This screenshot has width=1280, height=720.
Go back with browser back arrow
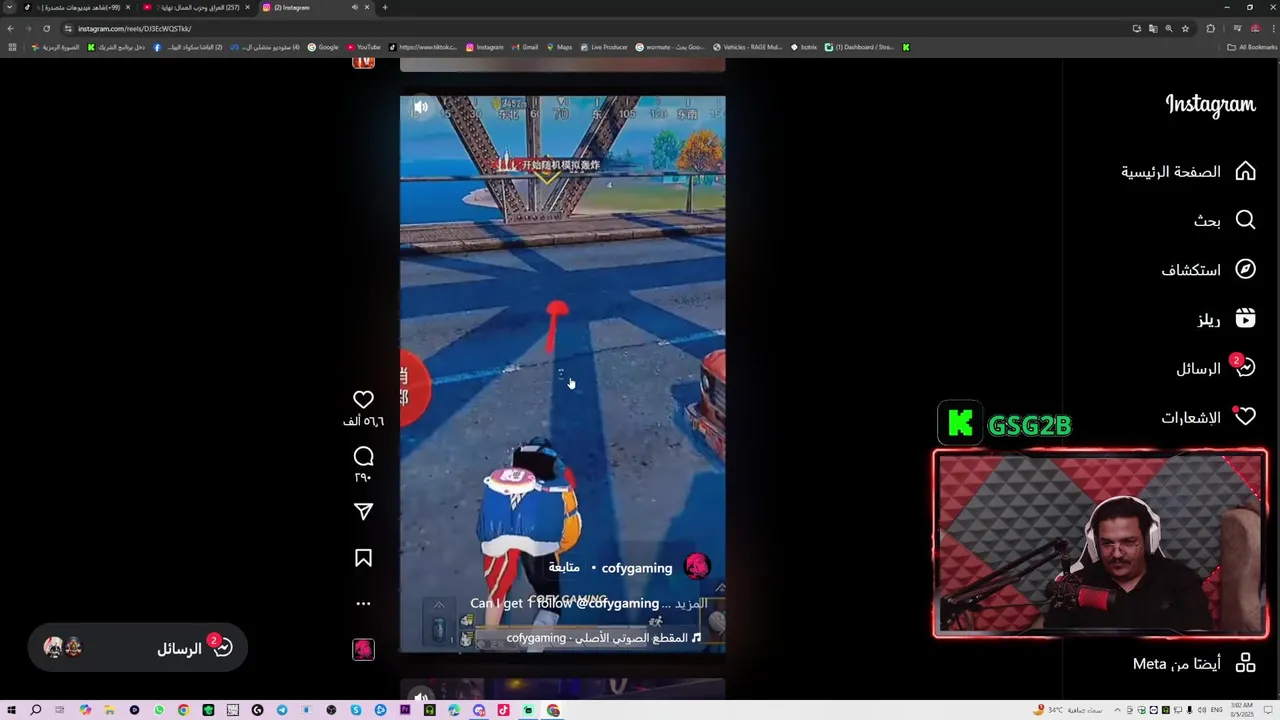(x=10, y=29)
